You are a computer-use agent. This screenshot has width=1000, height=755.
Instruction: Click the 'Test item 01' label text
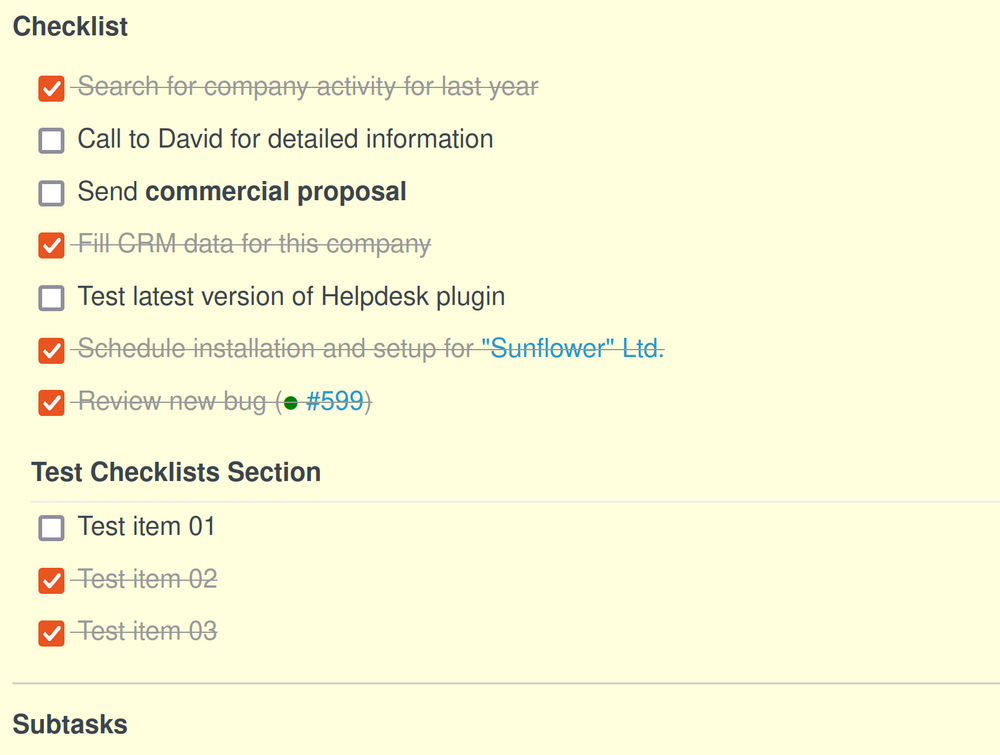pyautogui.click(x=146, y=527)
